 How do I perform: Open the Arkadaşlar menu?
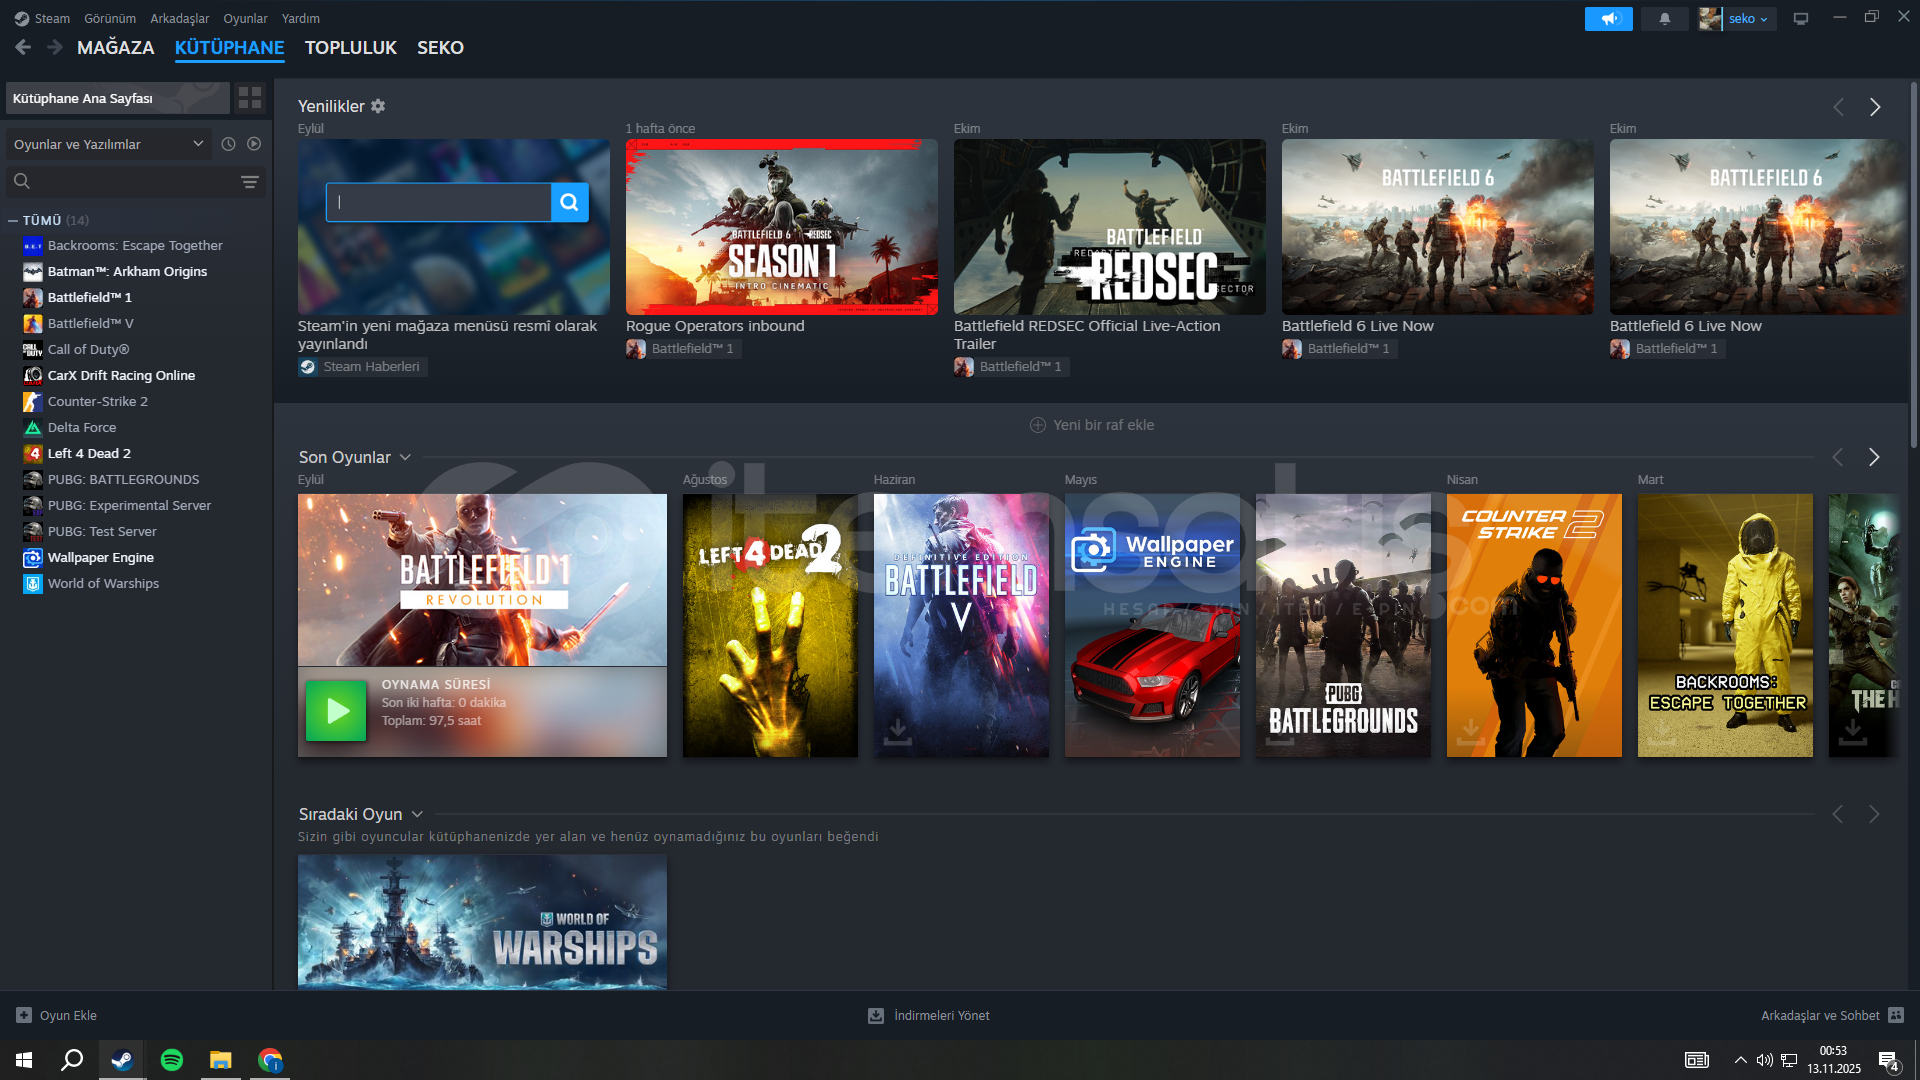179,18
